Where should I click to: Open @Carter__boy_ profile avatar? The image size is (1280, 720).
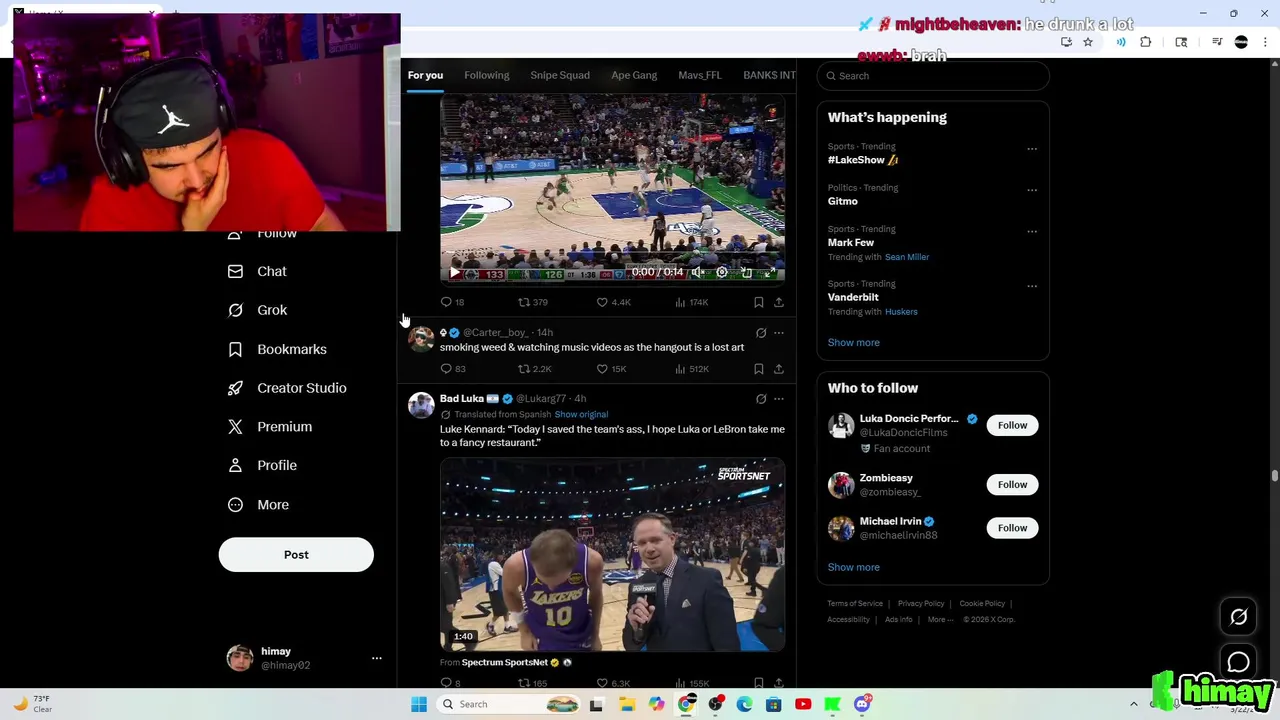click(421, 339)
